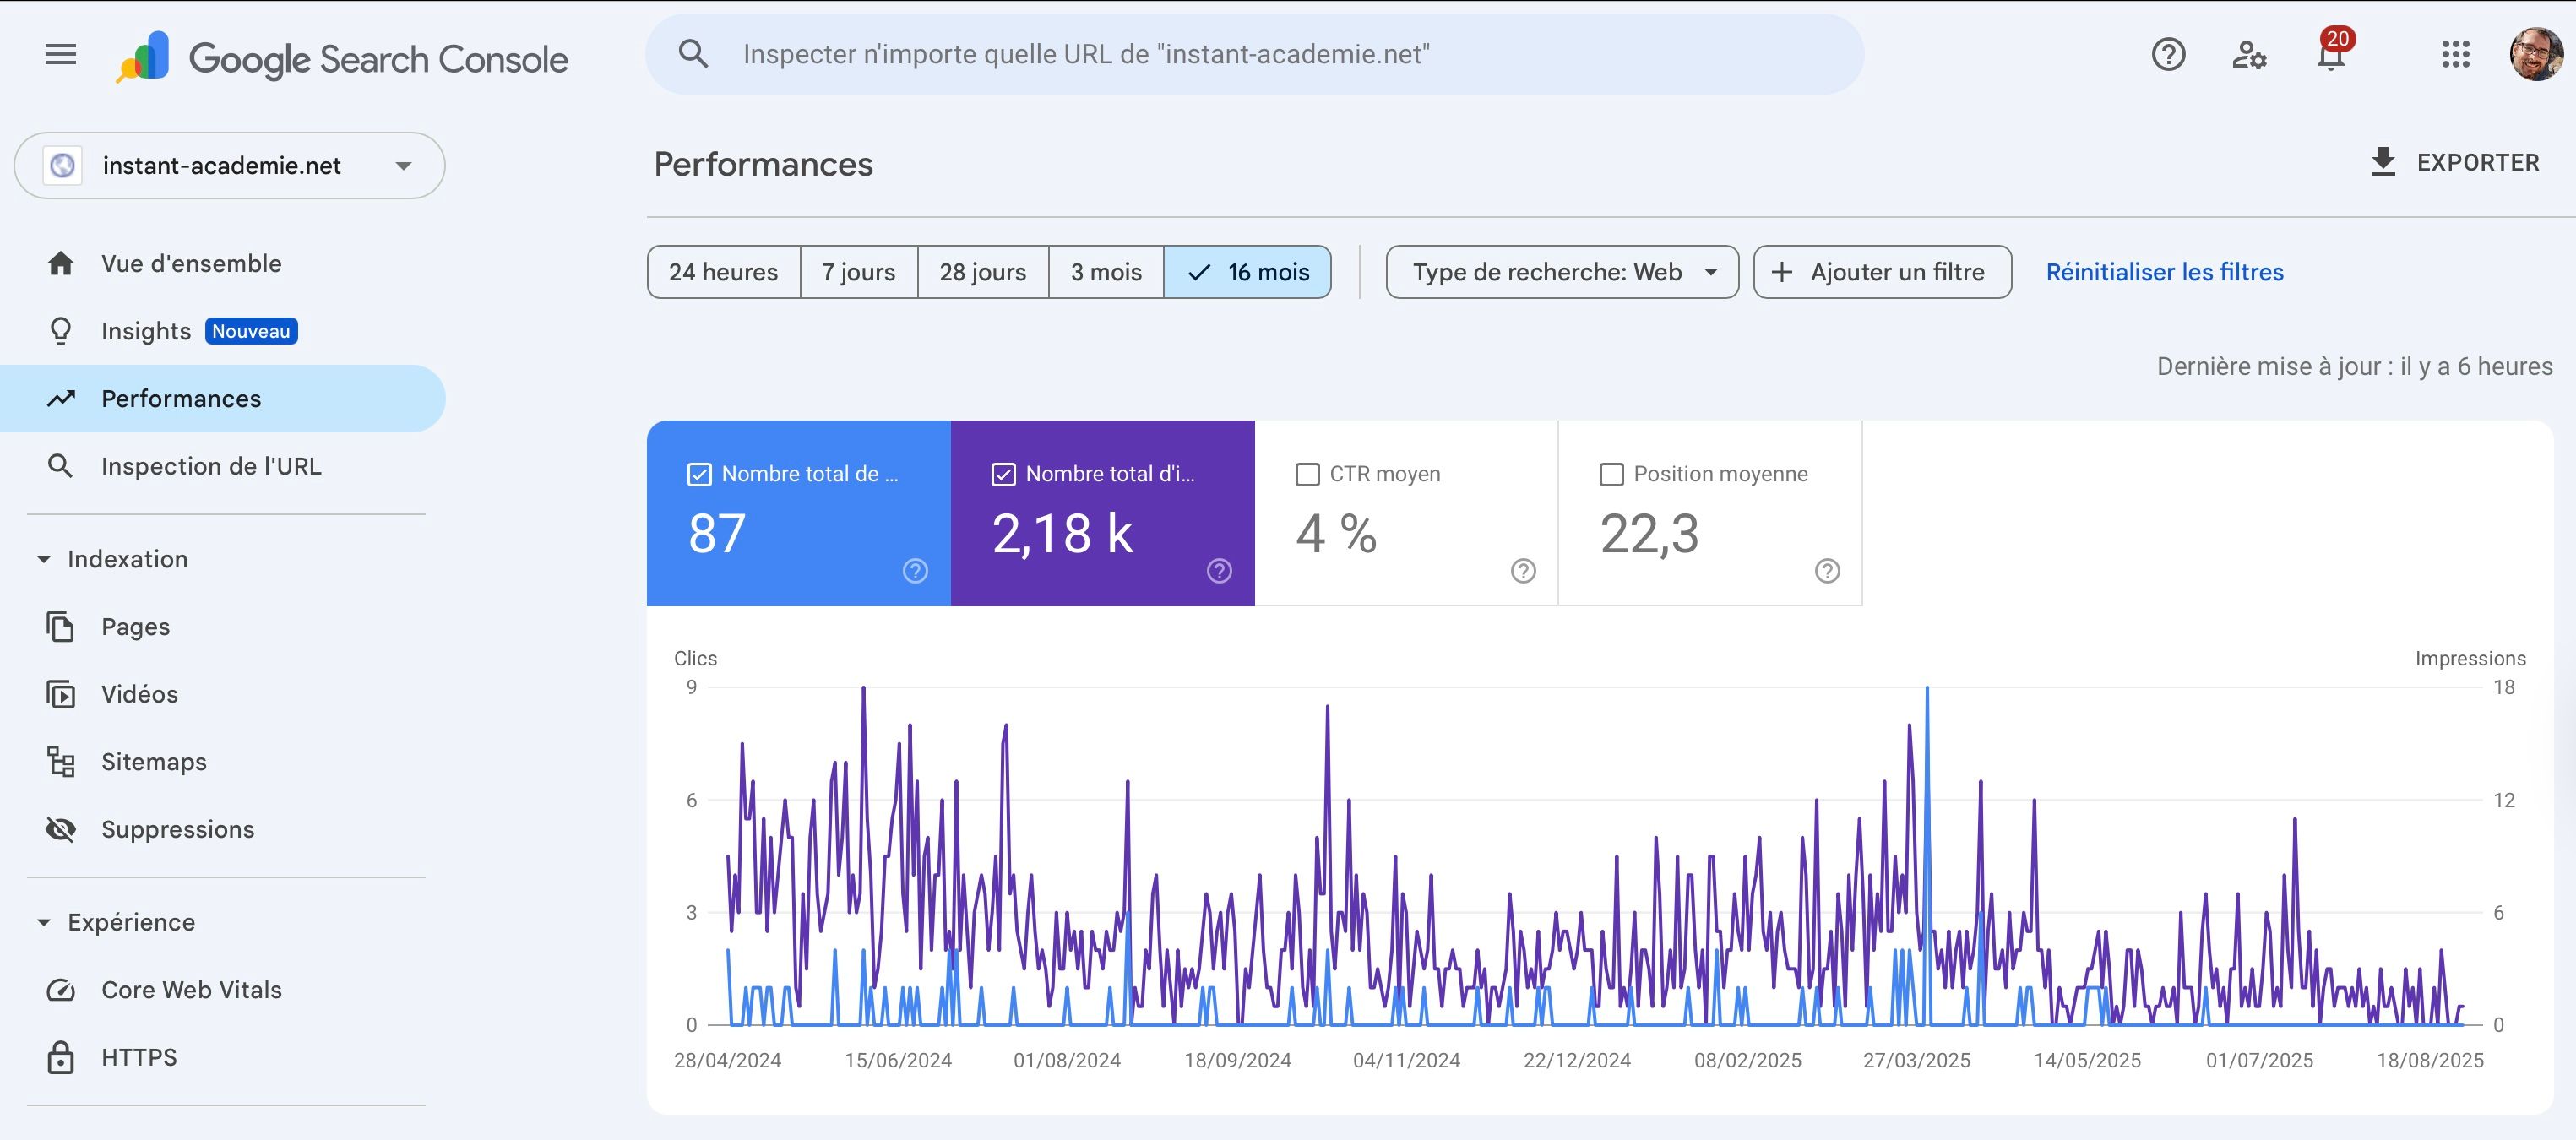Click the Sitemaps icon in the sidebar
The width and height of the screenshot is (2576, 1140).
click(x=61, y=762)
